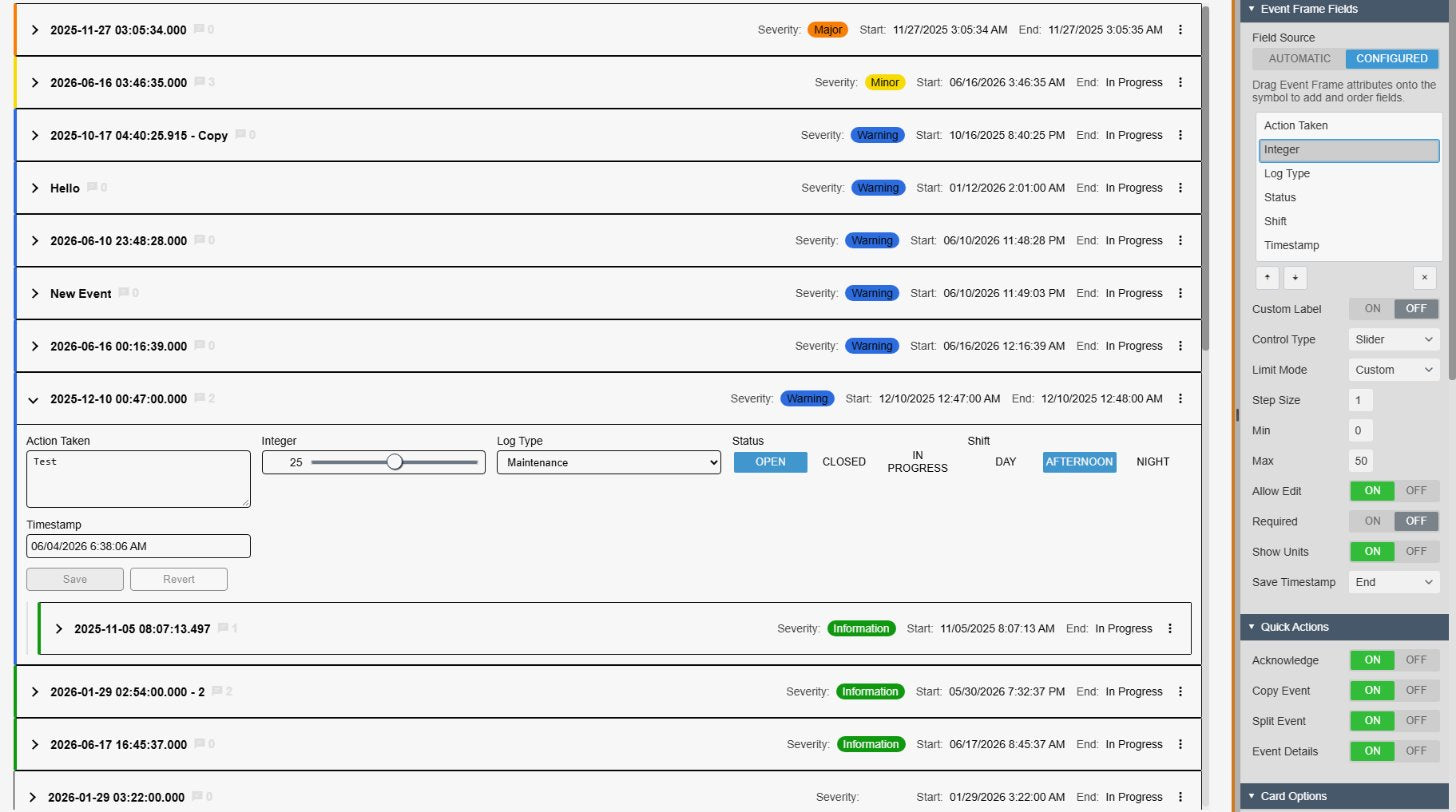Open the options menu on 2026-06-16 03:46:35.000 row
This screenshot has width=1456, height=812.
[x=1180, y=83]
